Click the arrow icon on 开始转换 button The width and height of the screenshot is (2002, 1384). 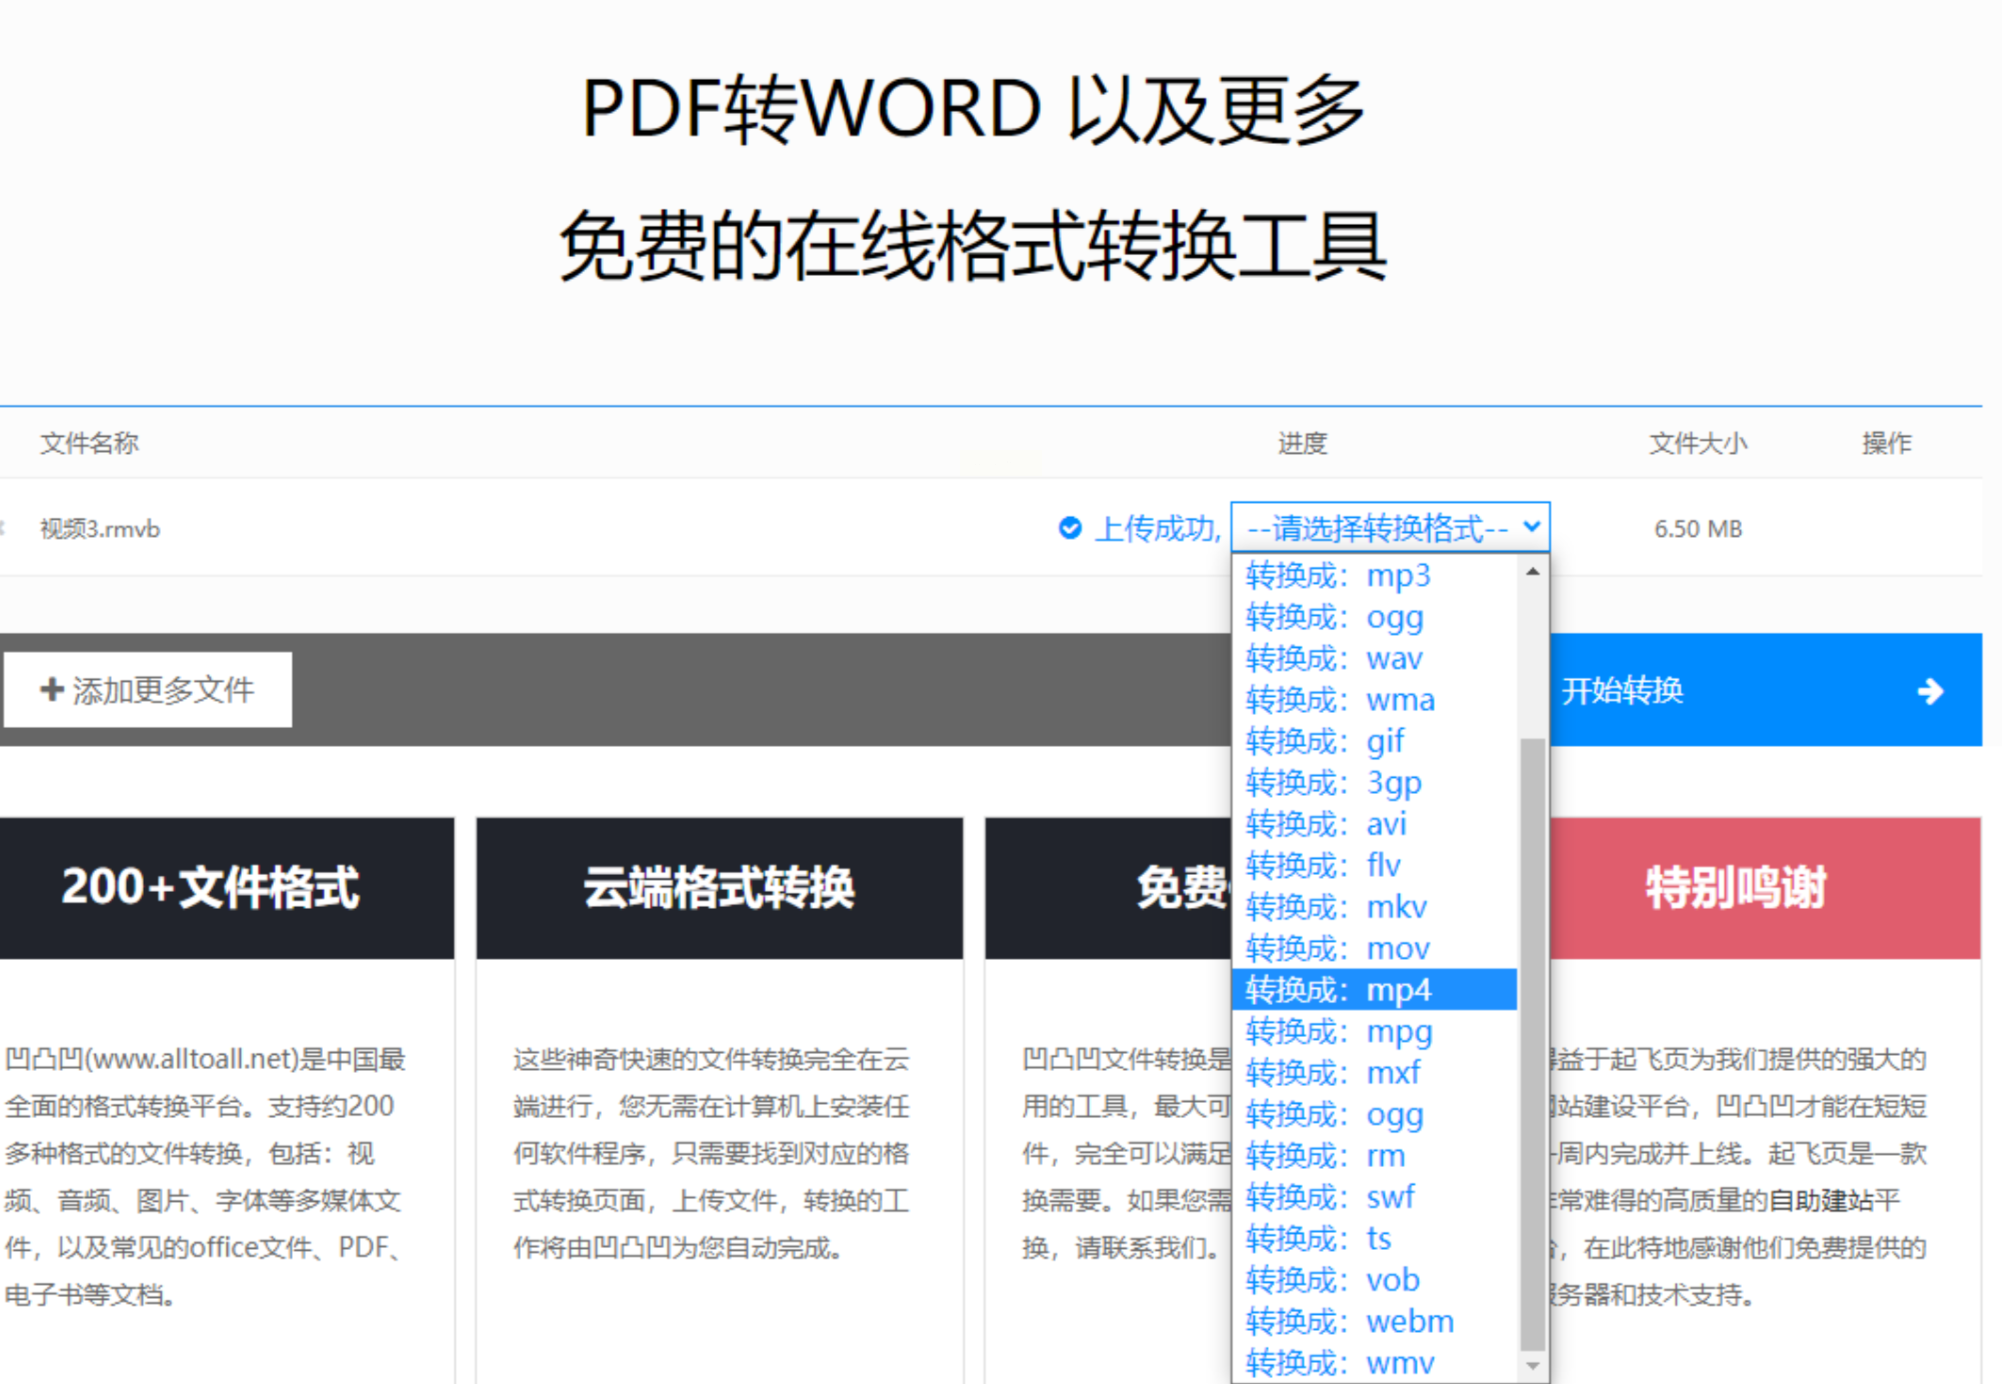[1930, 690]
